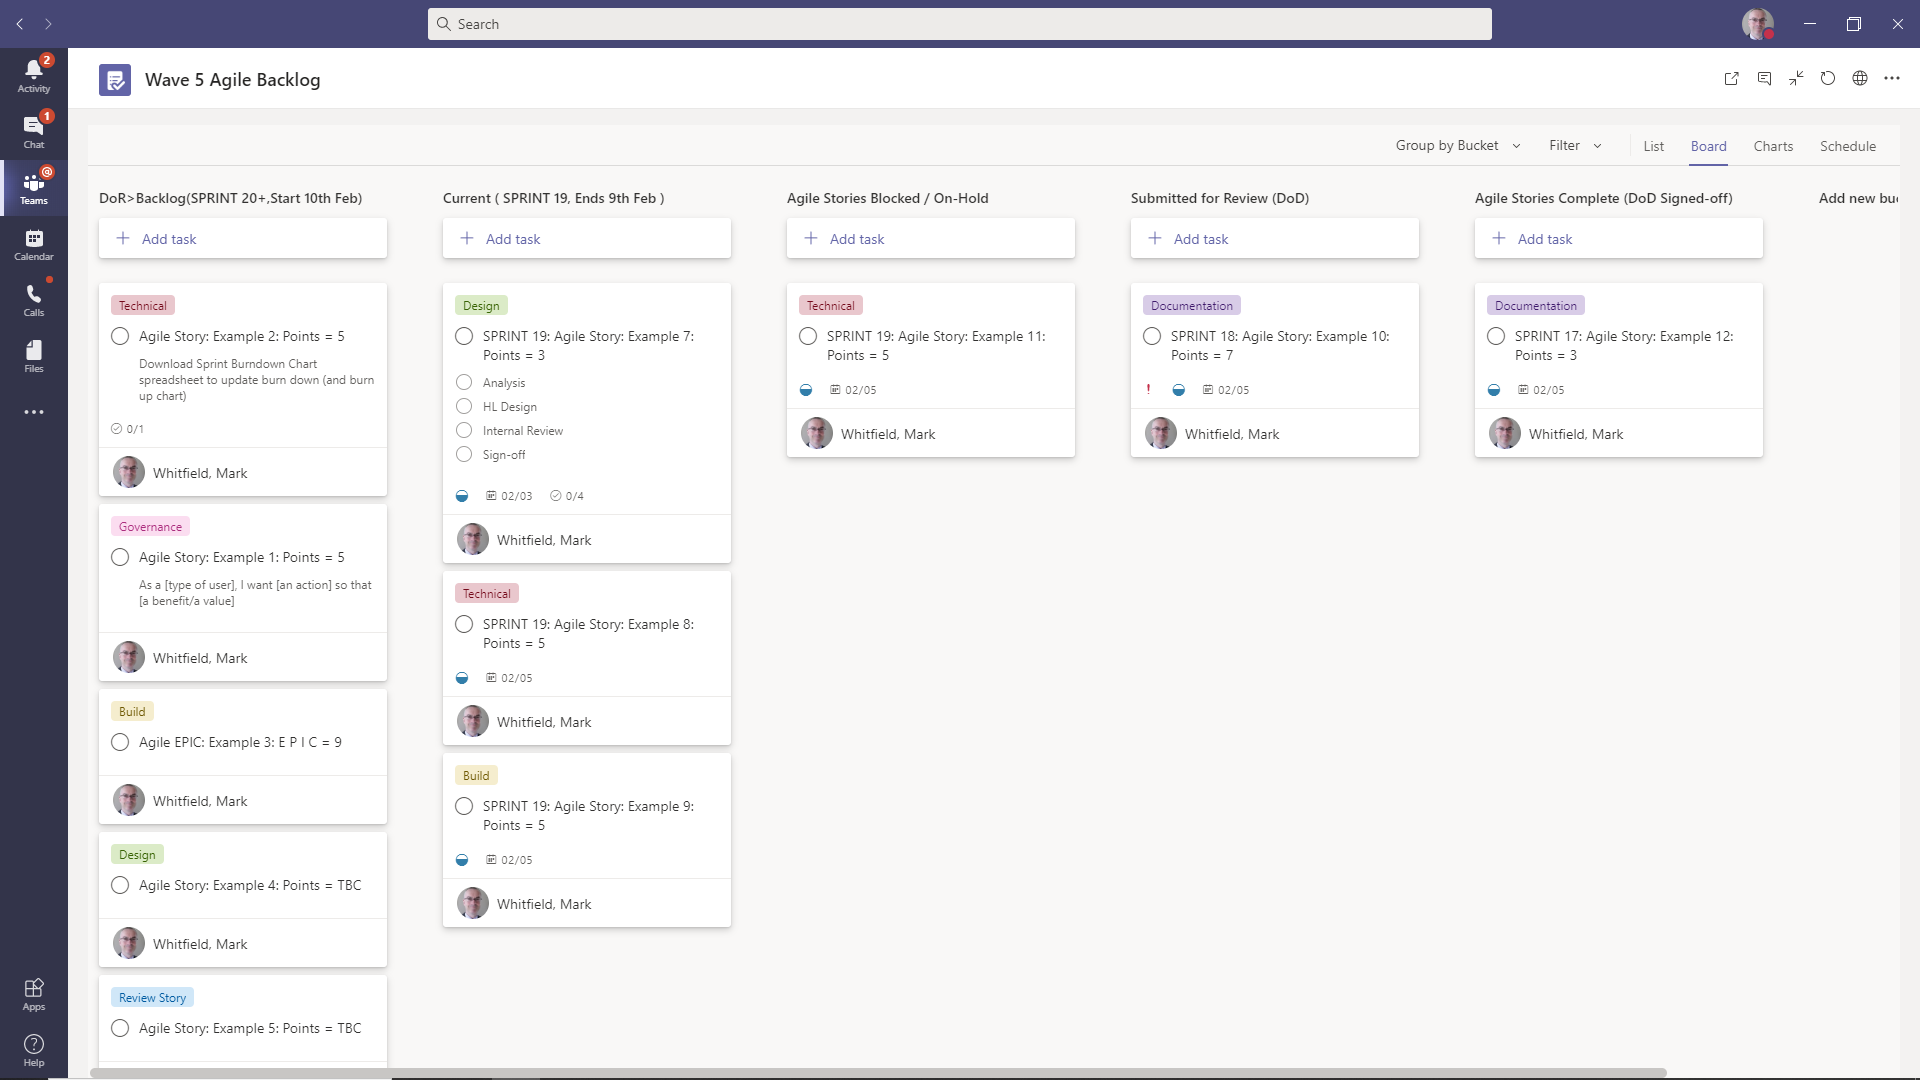
Task: Click the reload tab icon
Action: (1827, 79)
